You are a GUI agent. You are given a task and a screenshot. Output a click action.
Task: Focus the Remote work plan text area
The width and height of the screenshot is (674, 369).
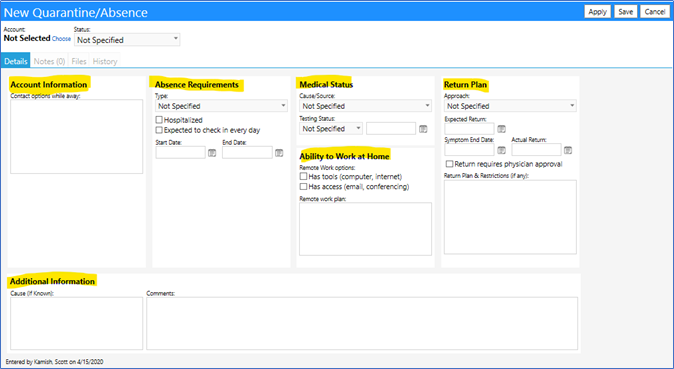pos(365,229)
